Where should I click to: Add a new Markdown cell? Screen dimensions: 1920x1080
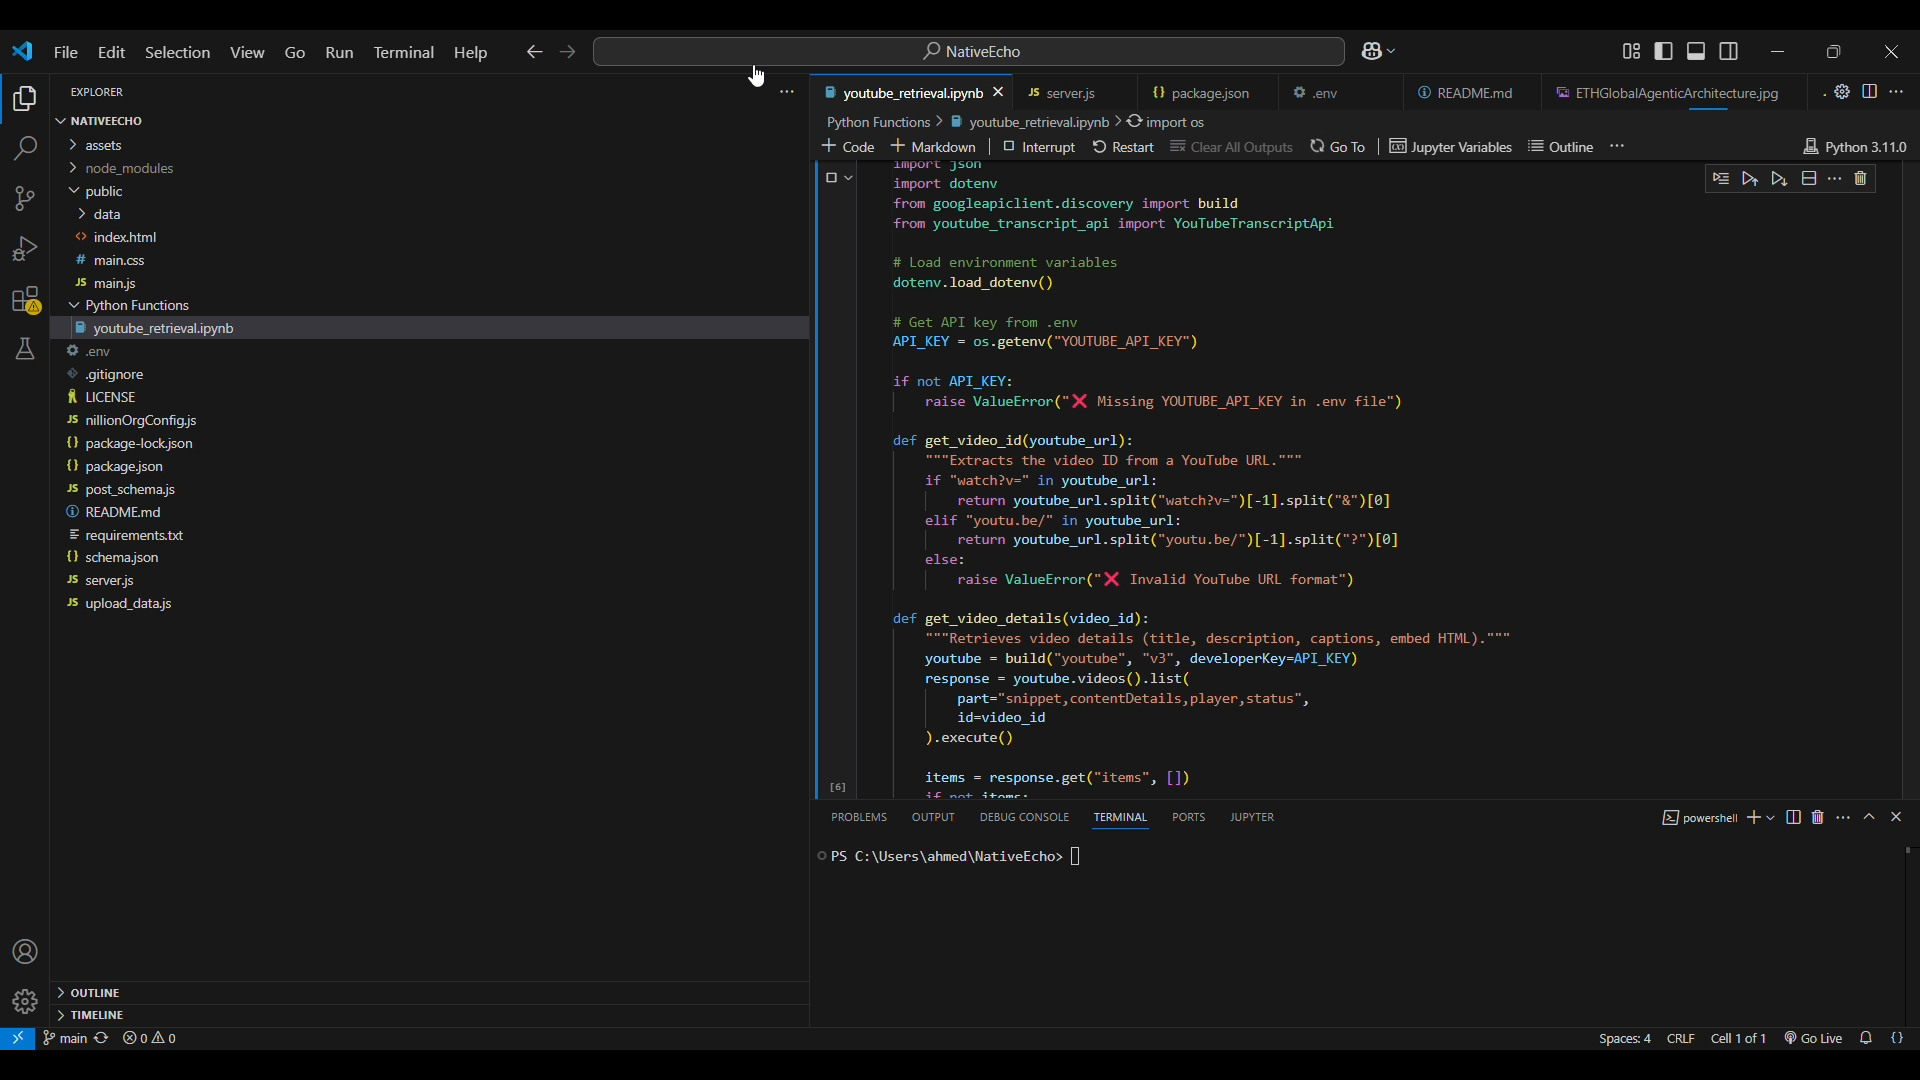(x=933, y=147)
